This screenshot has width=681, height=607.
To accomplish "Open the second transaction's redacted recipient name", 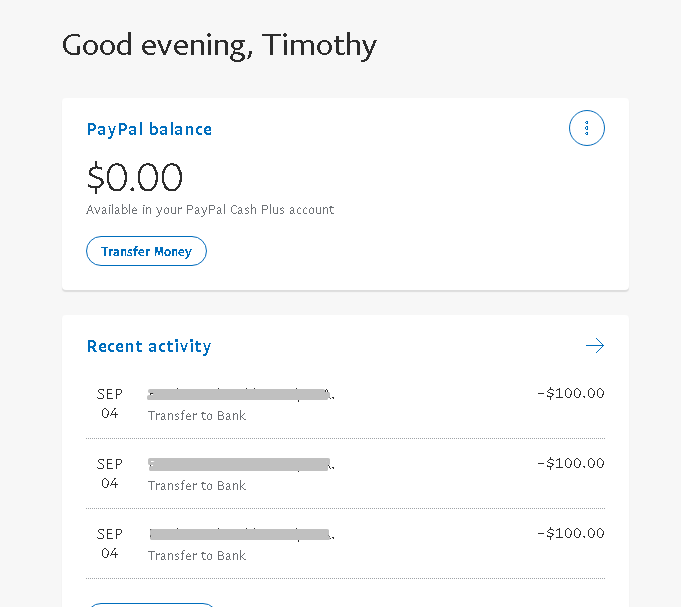I will 240,464.
